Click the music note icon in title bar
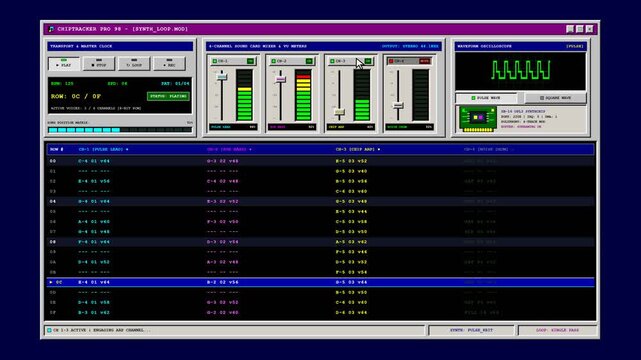 (51, 29)
